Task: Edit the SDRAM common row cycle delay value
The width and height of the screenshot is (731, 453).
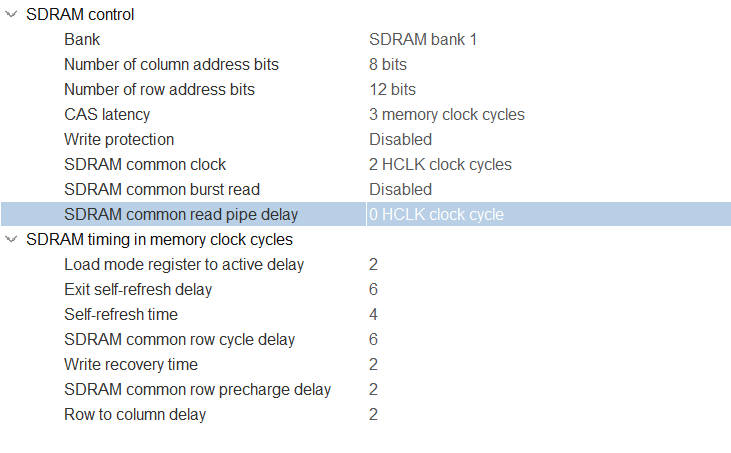Action: (x=373, y=340)
